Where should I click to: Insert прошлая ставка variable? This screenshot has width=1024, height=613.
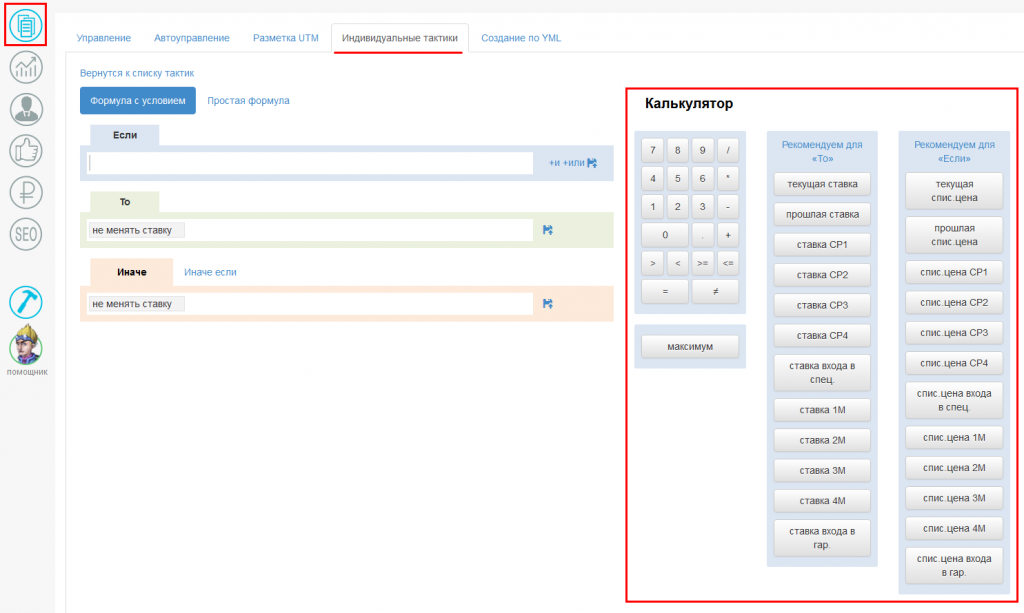pos(822,214)
